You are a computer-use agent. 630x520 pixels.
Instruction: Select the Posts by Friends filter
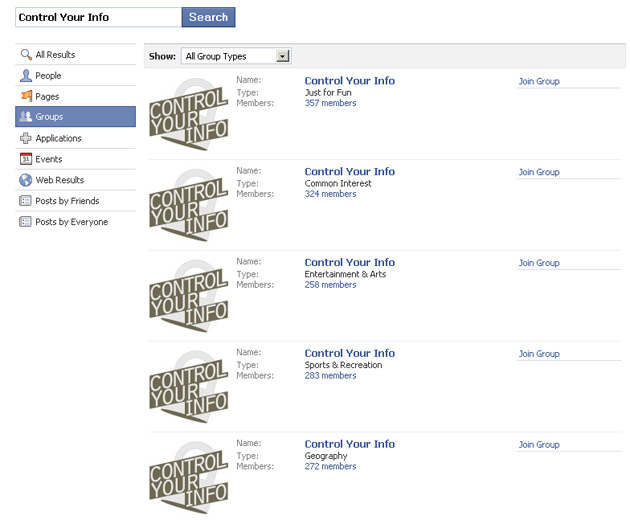76,201
